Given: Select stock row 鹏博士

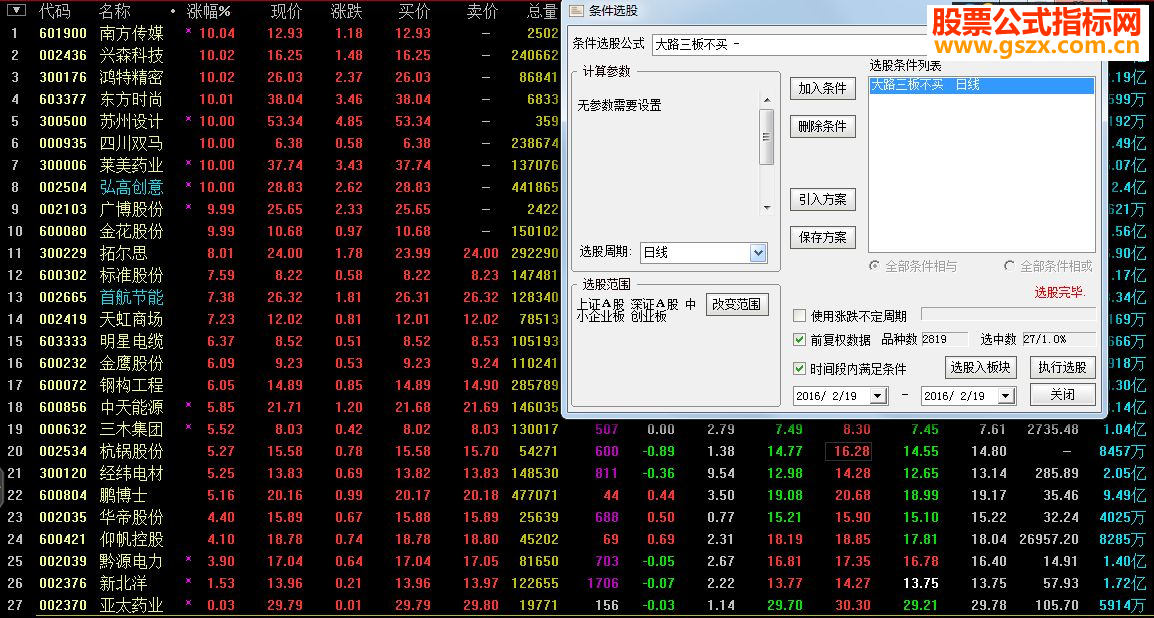Looking at the screenshot, I should (x=576, y=496).
